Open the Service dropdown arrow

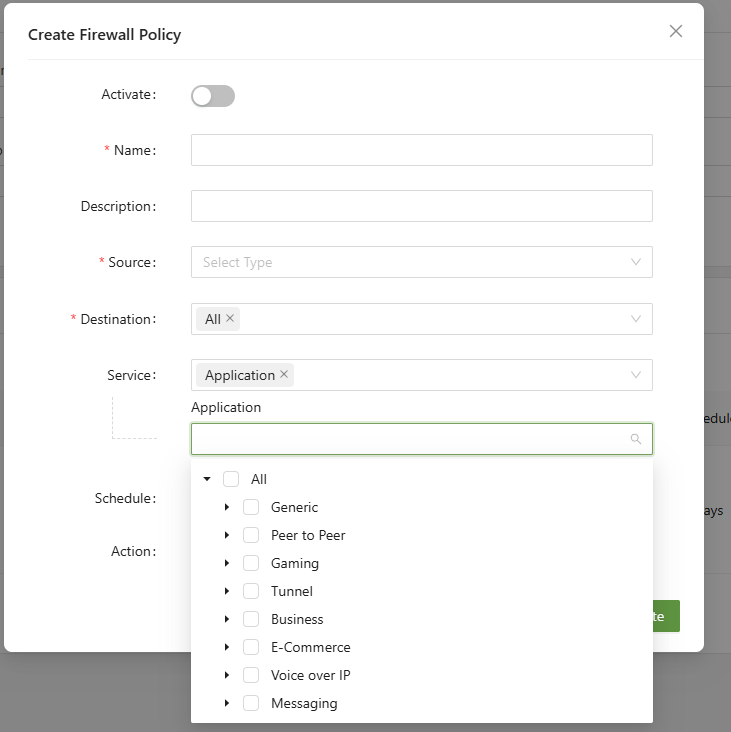pyautogui.click(x=636, y=375)
